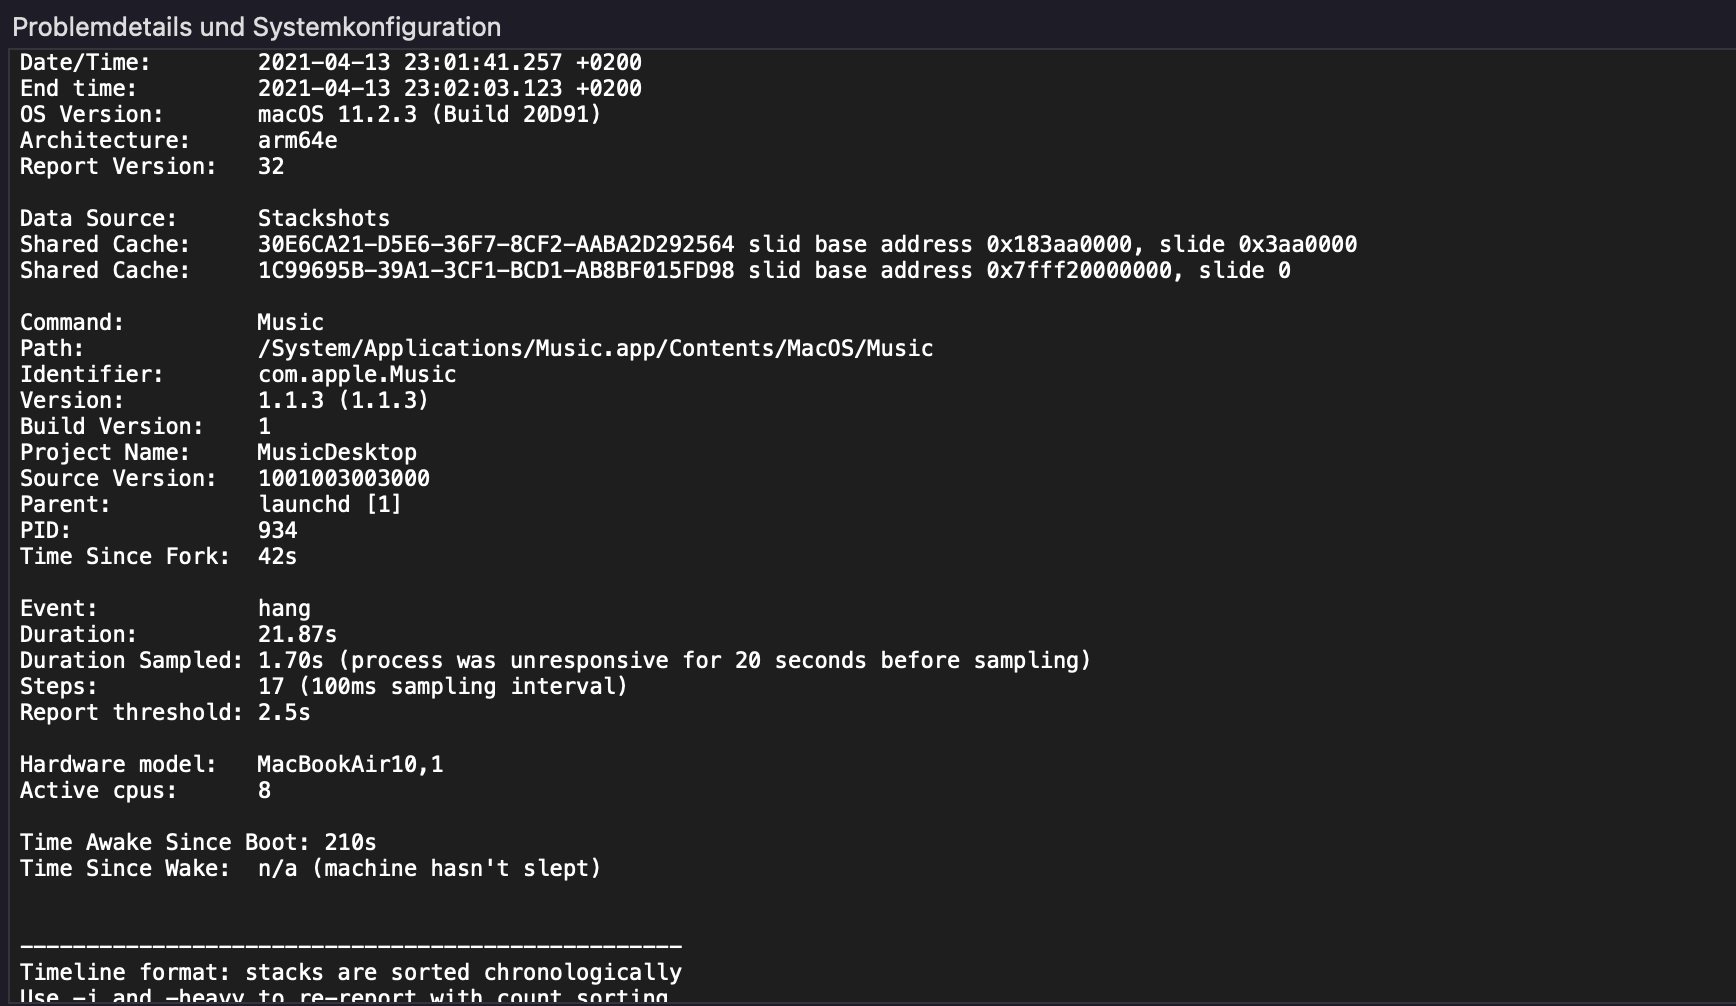
Task: Click the Stackshots data source text
Action: coord(323,219)
